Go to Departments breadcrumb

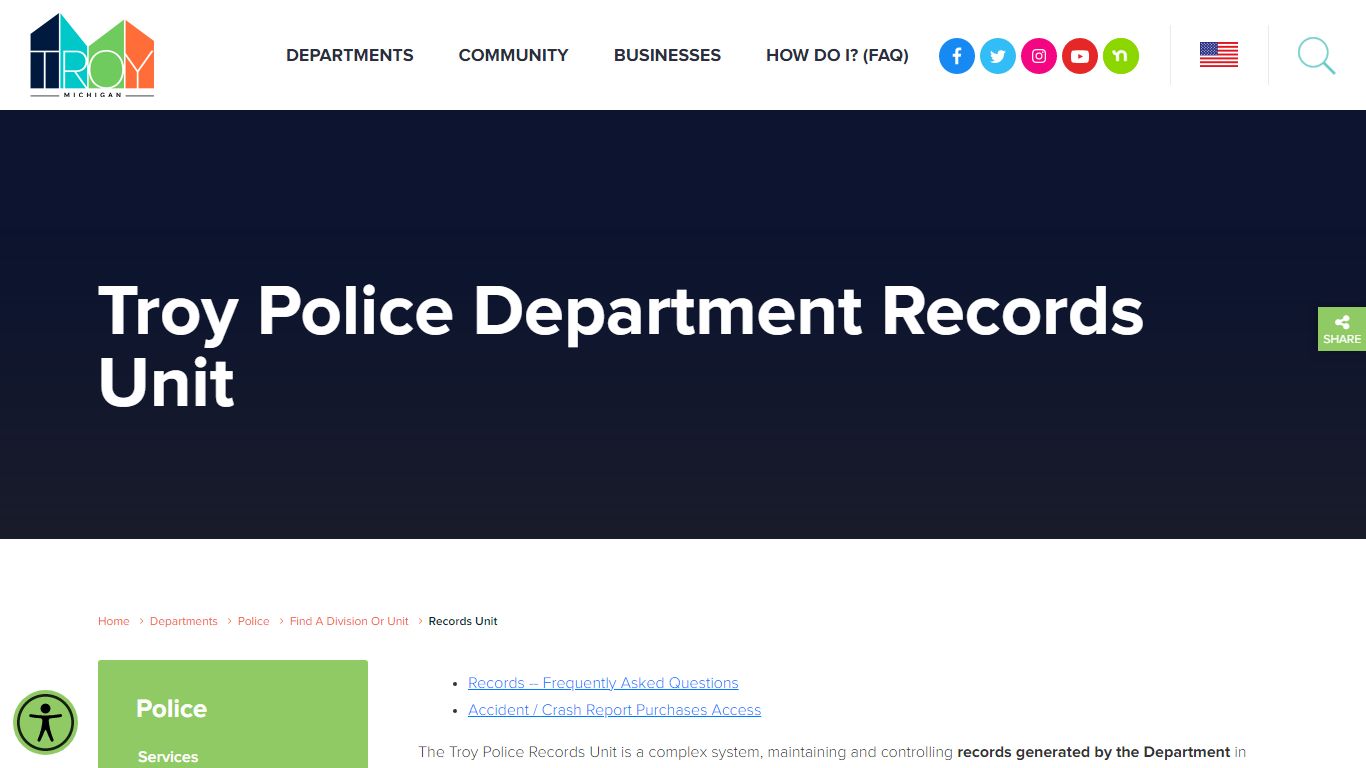184,621
